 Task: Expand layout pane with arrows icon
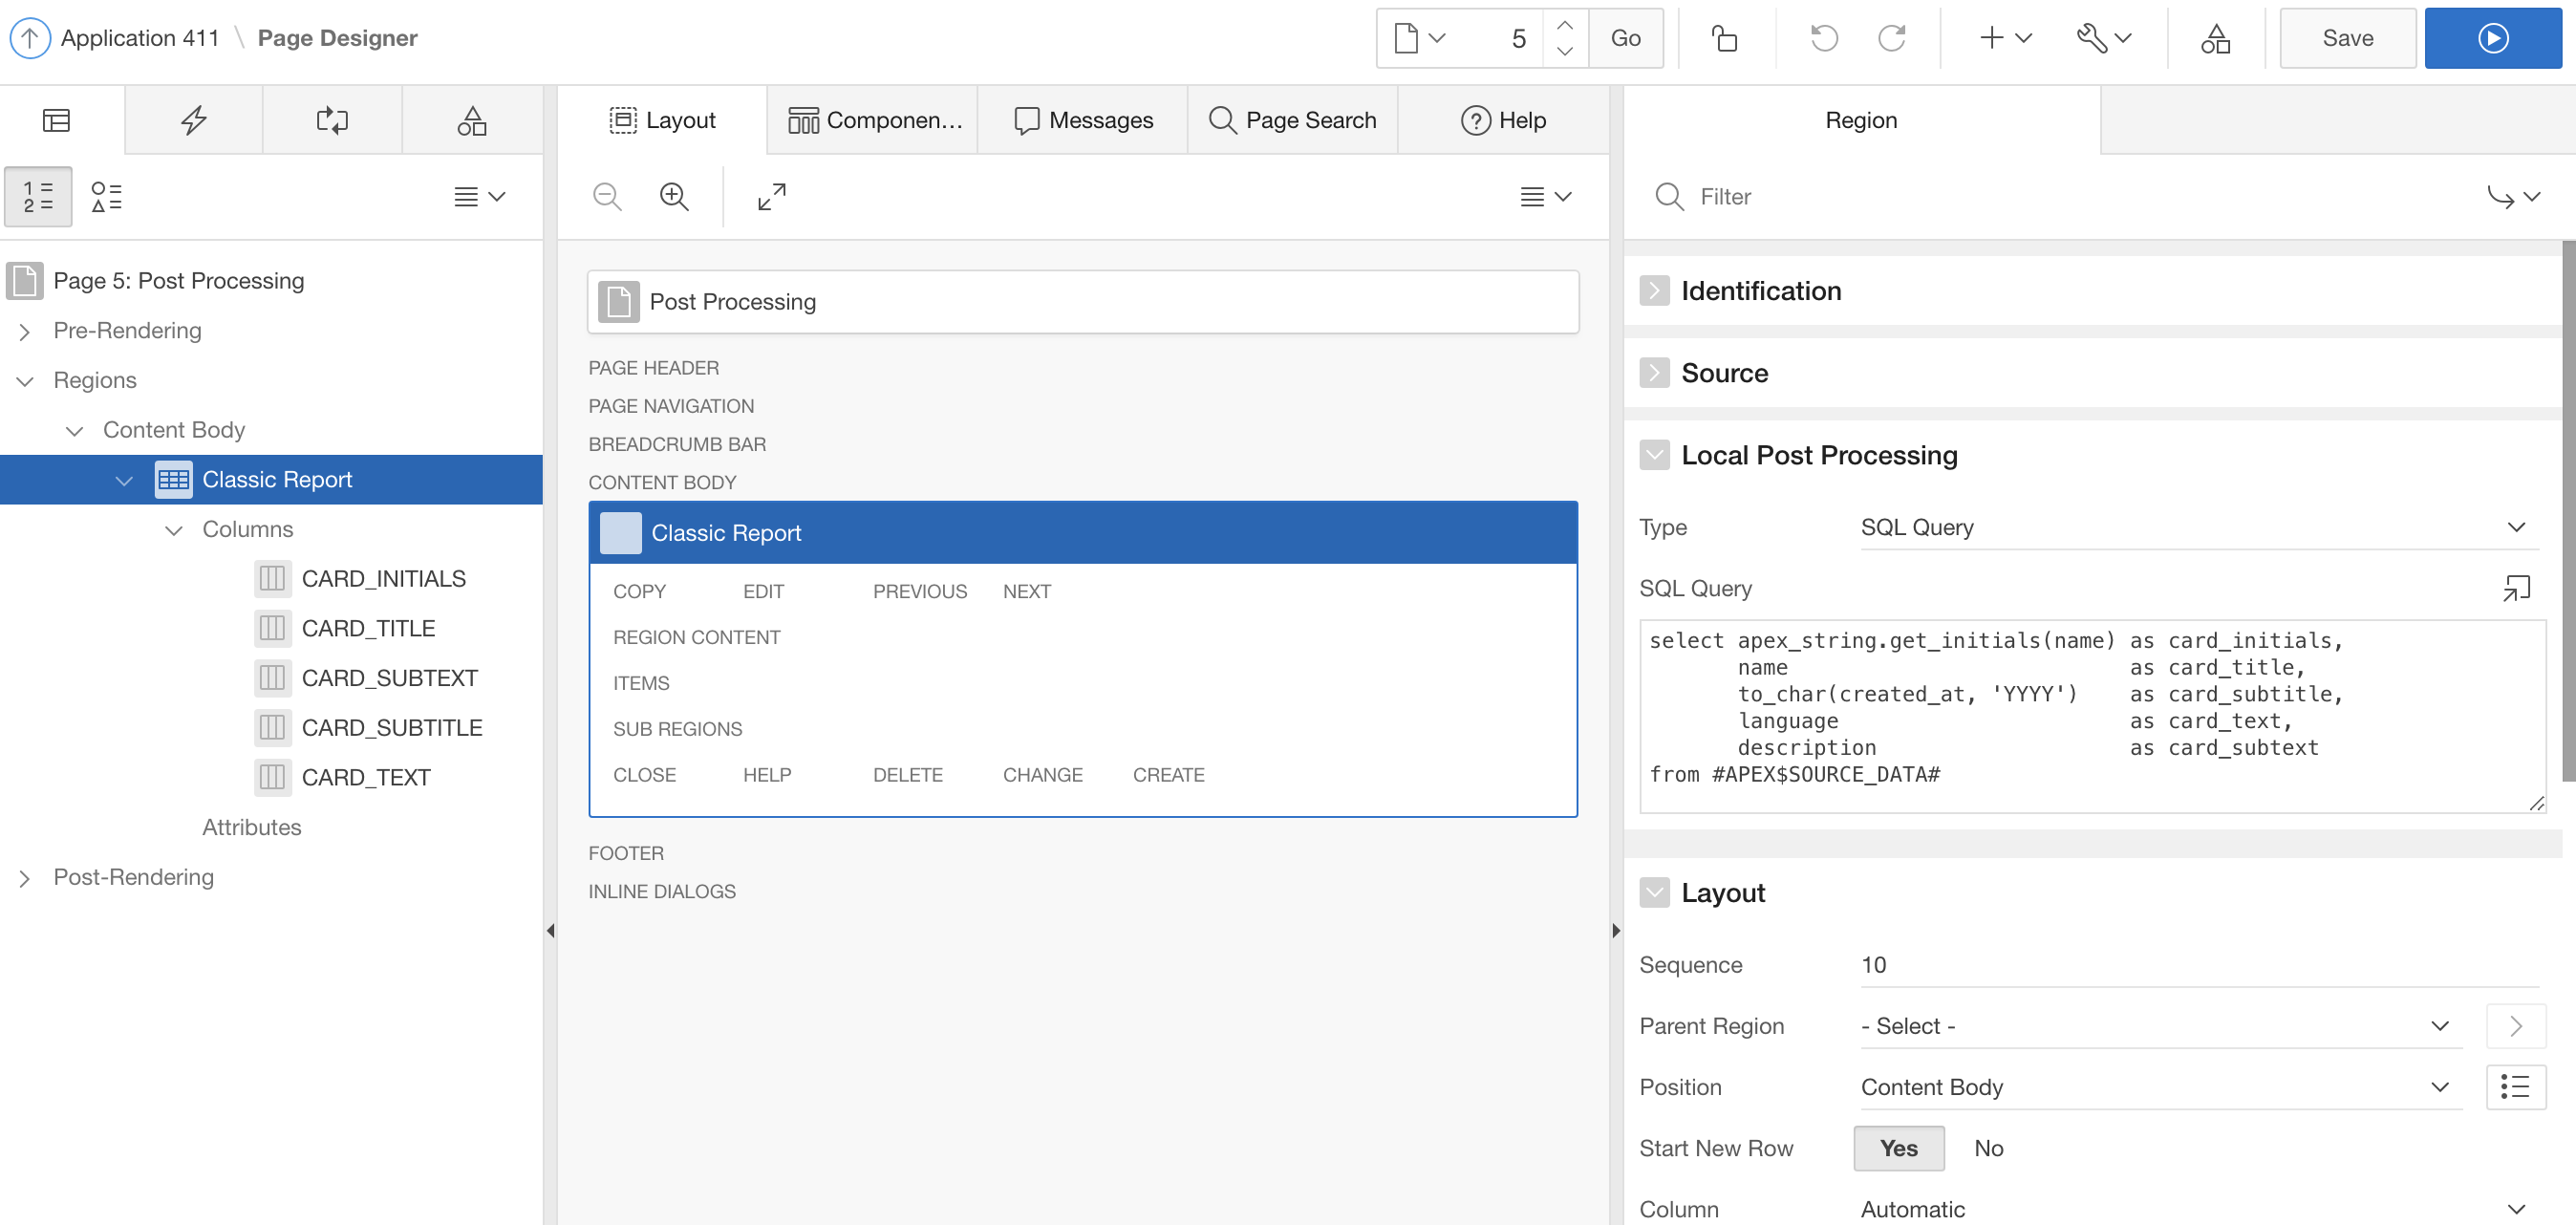pos(771,196)
